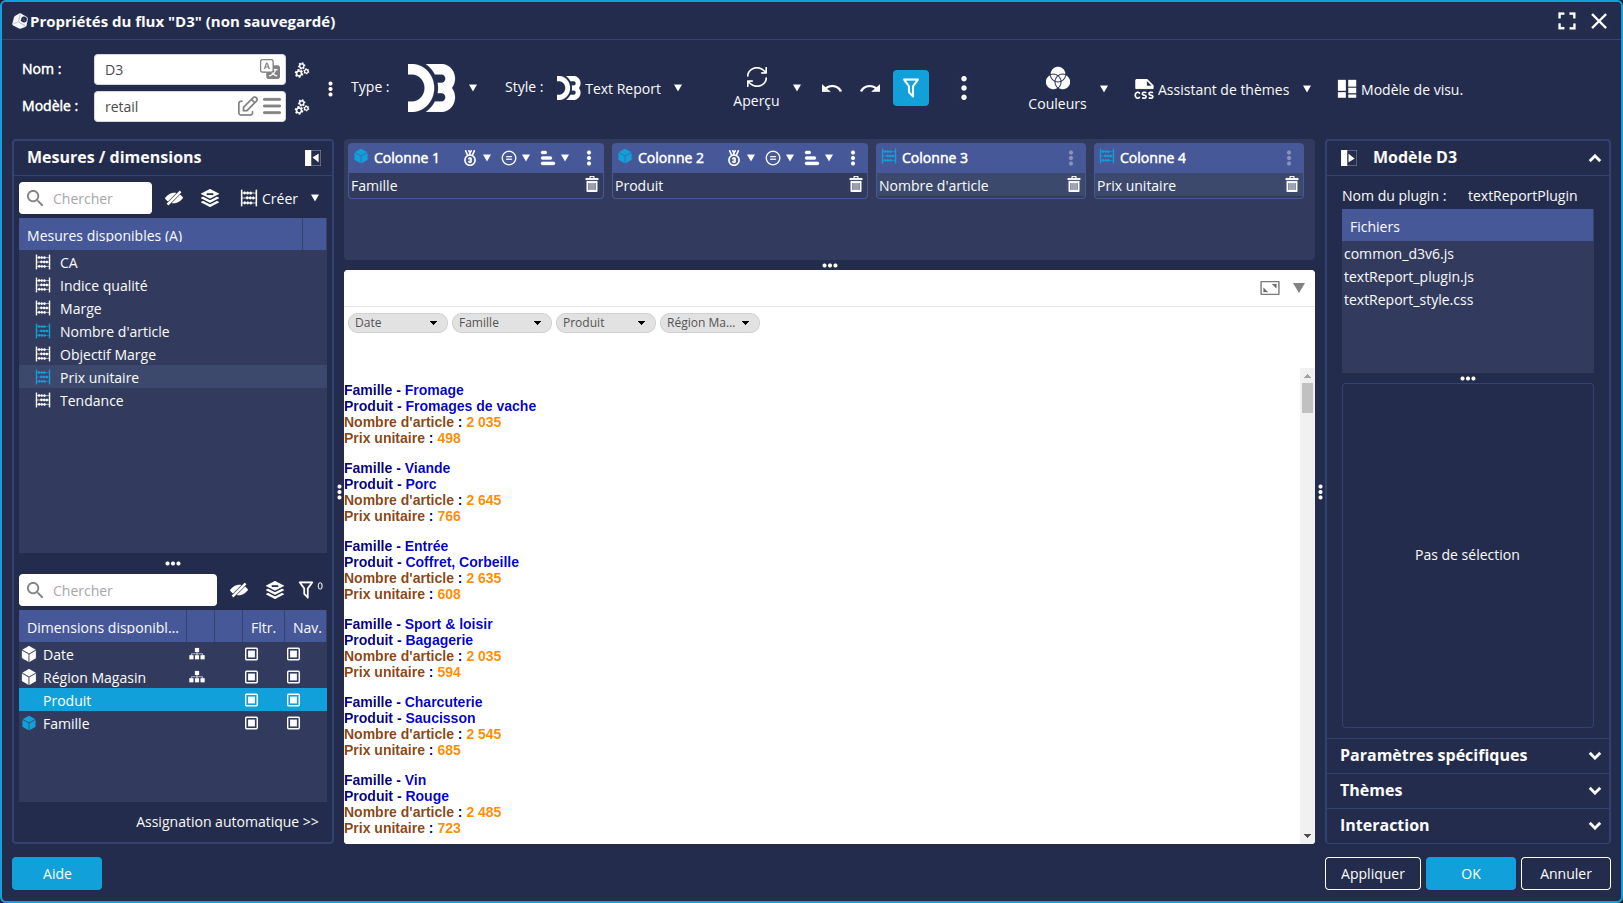Viewport: 1623px width, 903px height.
Task: Toggle filter checkbox for Date dimension
Action: [252, 654]
